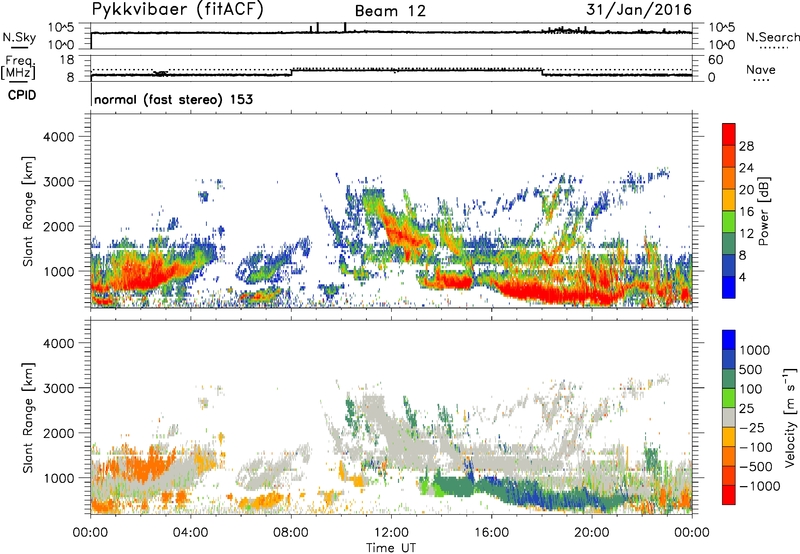The image size is (800, 554).
Task: Click the 'Beam 12' label
Action: click(390, 11)
